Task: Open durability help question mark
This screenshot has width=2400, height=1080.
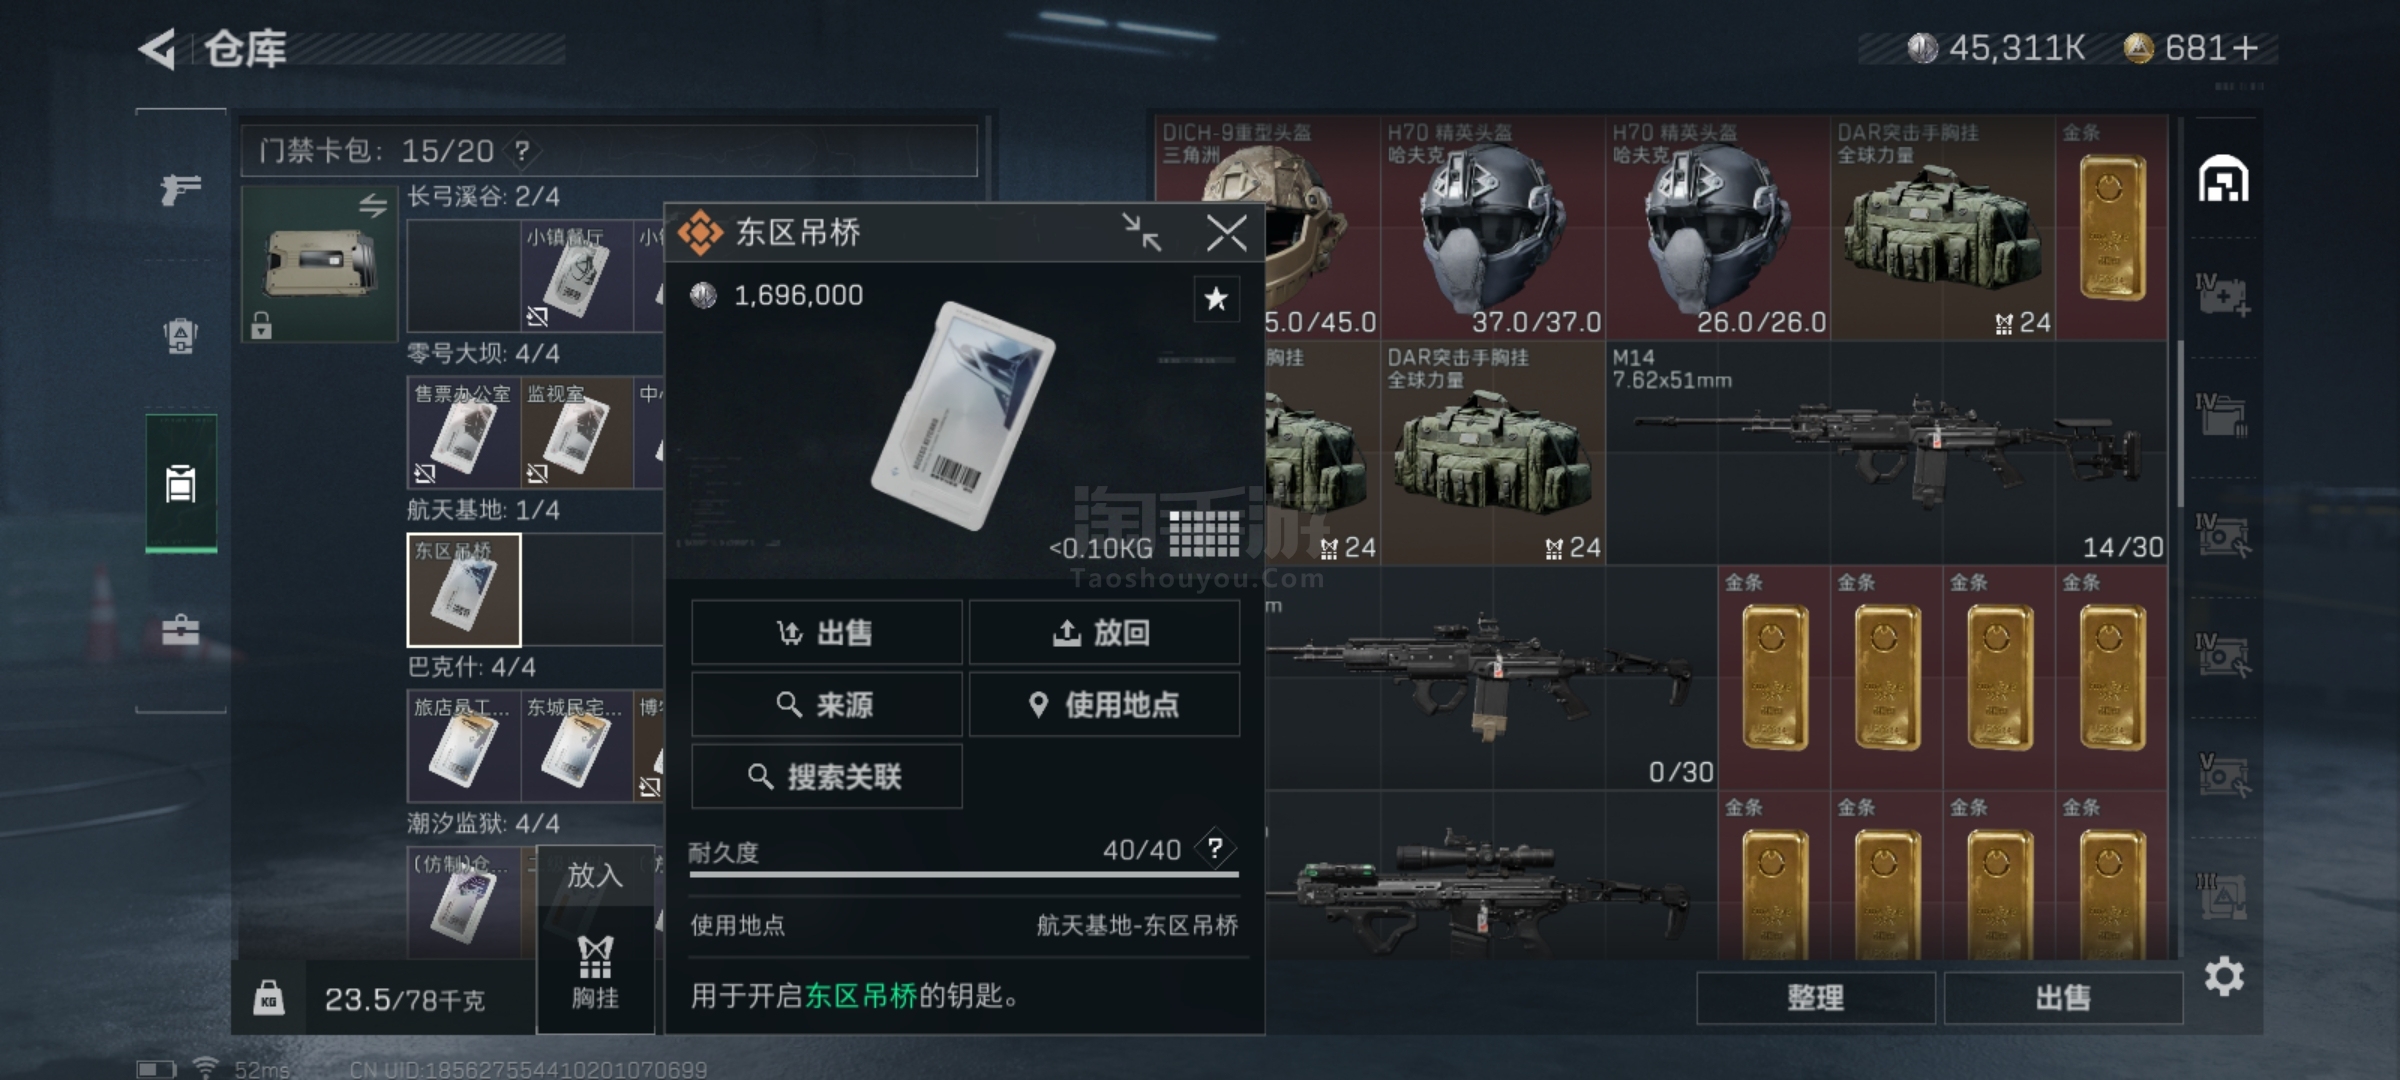Action: 1215,849
